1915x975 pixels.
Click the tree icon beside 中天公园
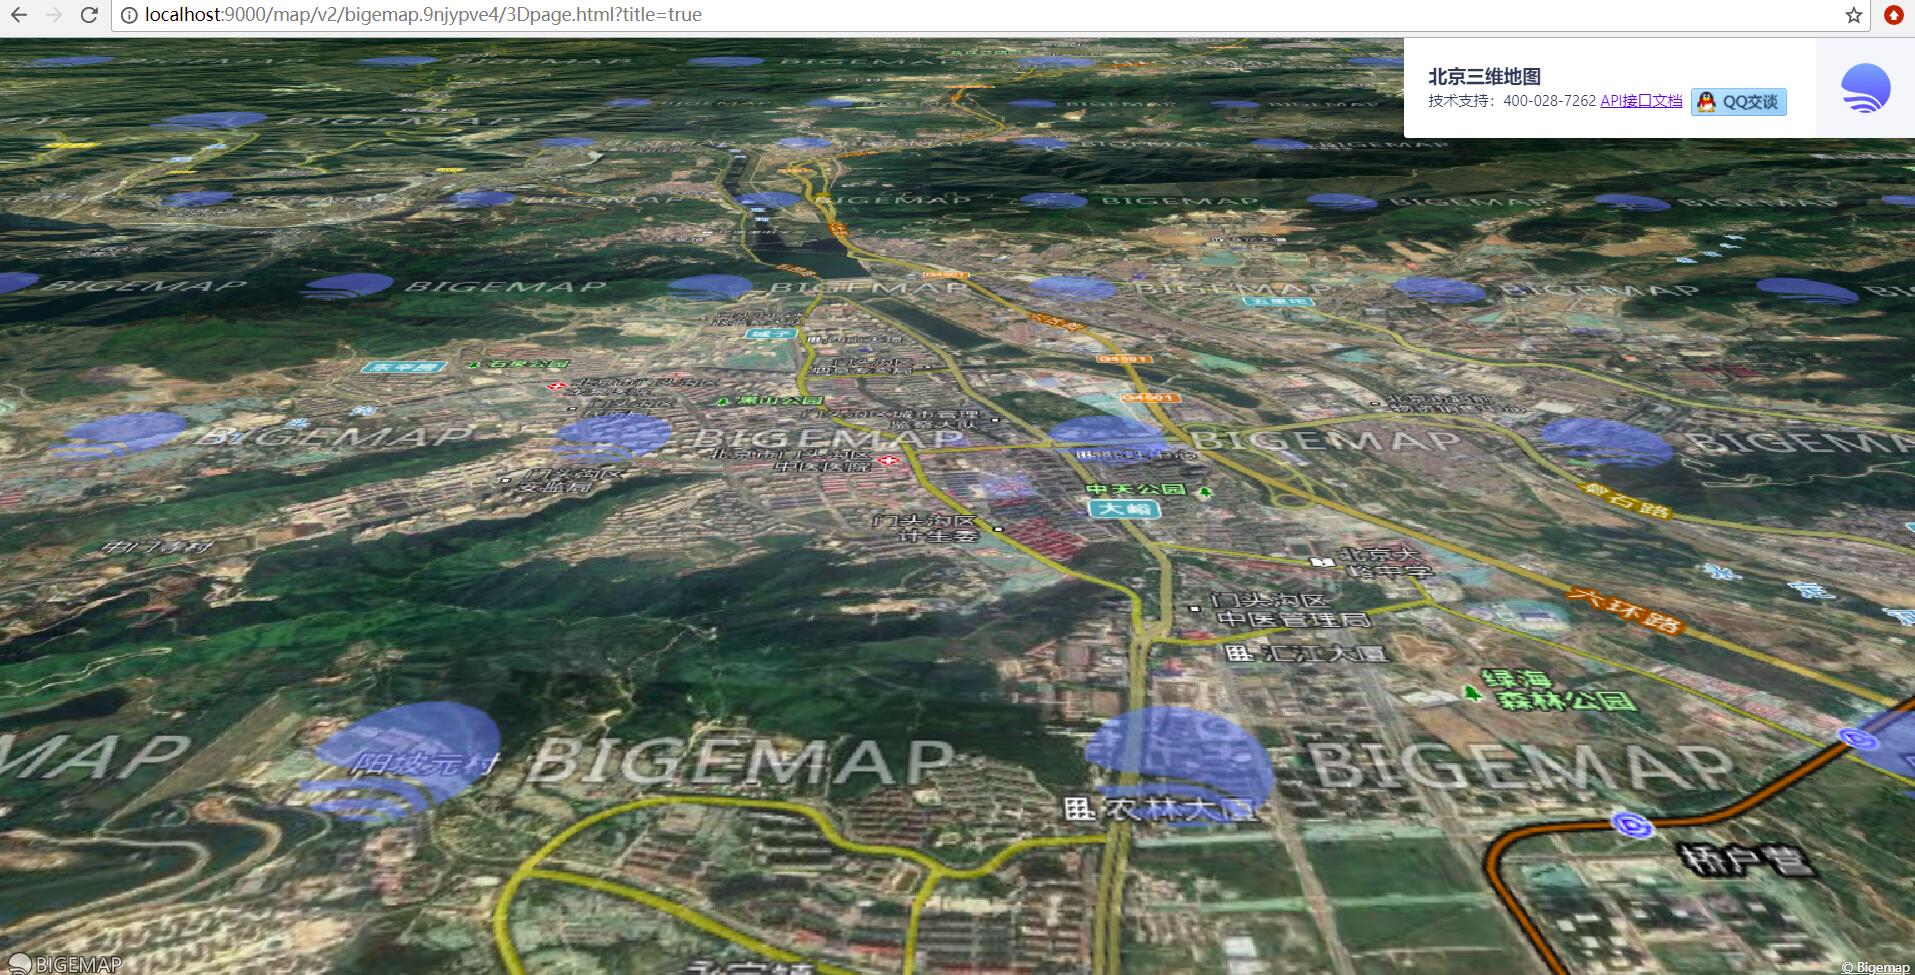pos(1205,491)
